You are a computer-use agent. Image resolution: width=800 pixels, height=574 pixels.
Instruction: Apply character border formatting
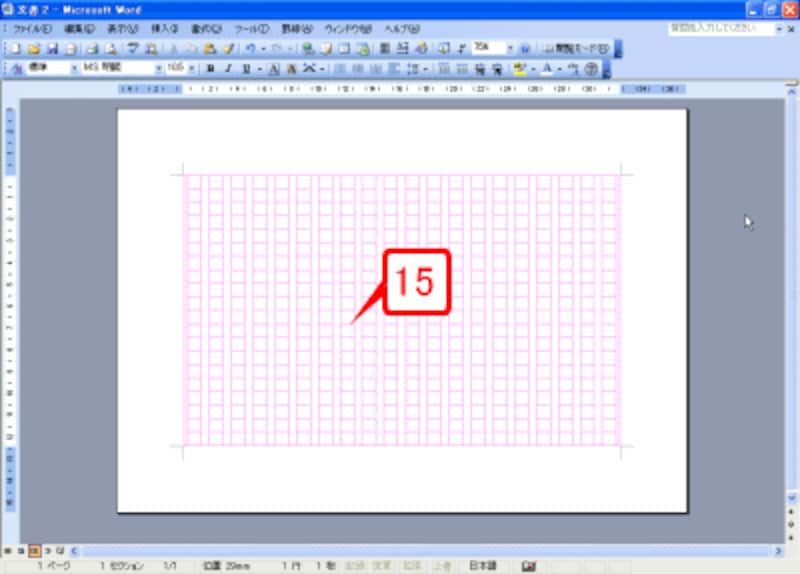click(274, 69)
